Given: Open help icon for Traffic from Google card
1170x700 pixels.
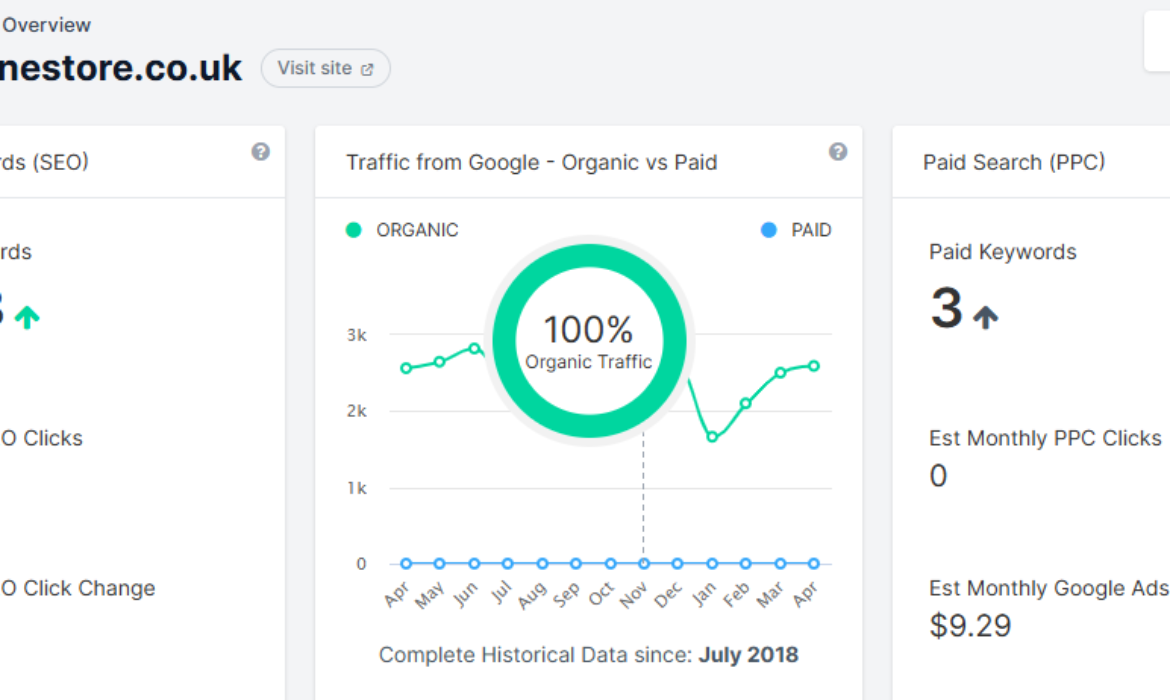Looking at the screenshot, I should [838, 151].
